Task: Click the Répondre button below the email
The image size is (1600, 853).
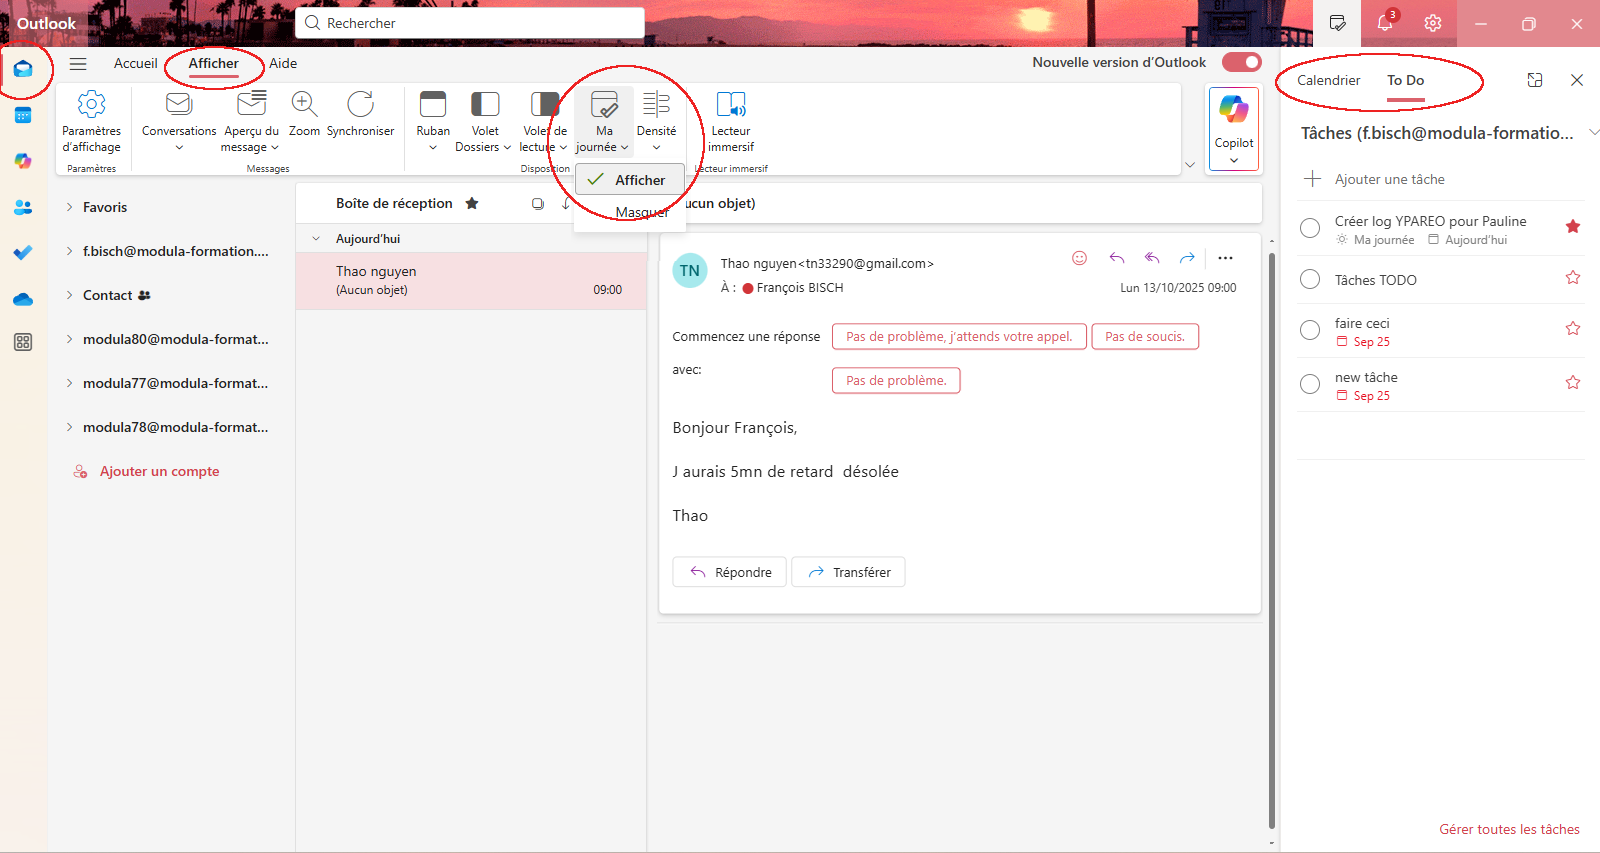Action: tap(730, 572)
